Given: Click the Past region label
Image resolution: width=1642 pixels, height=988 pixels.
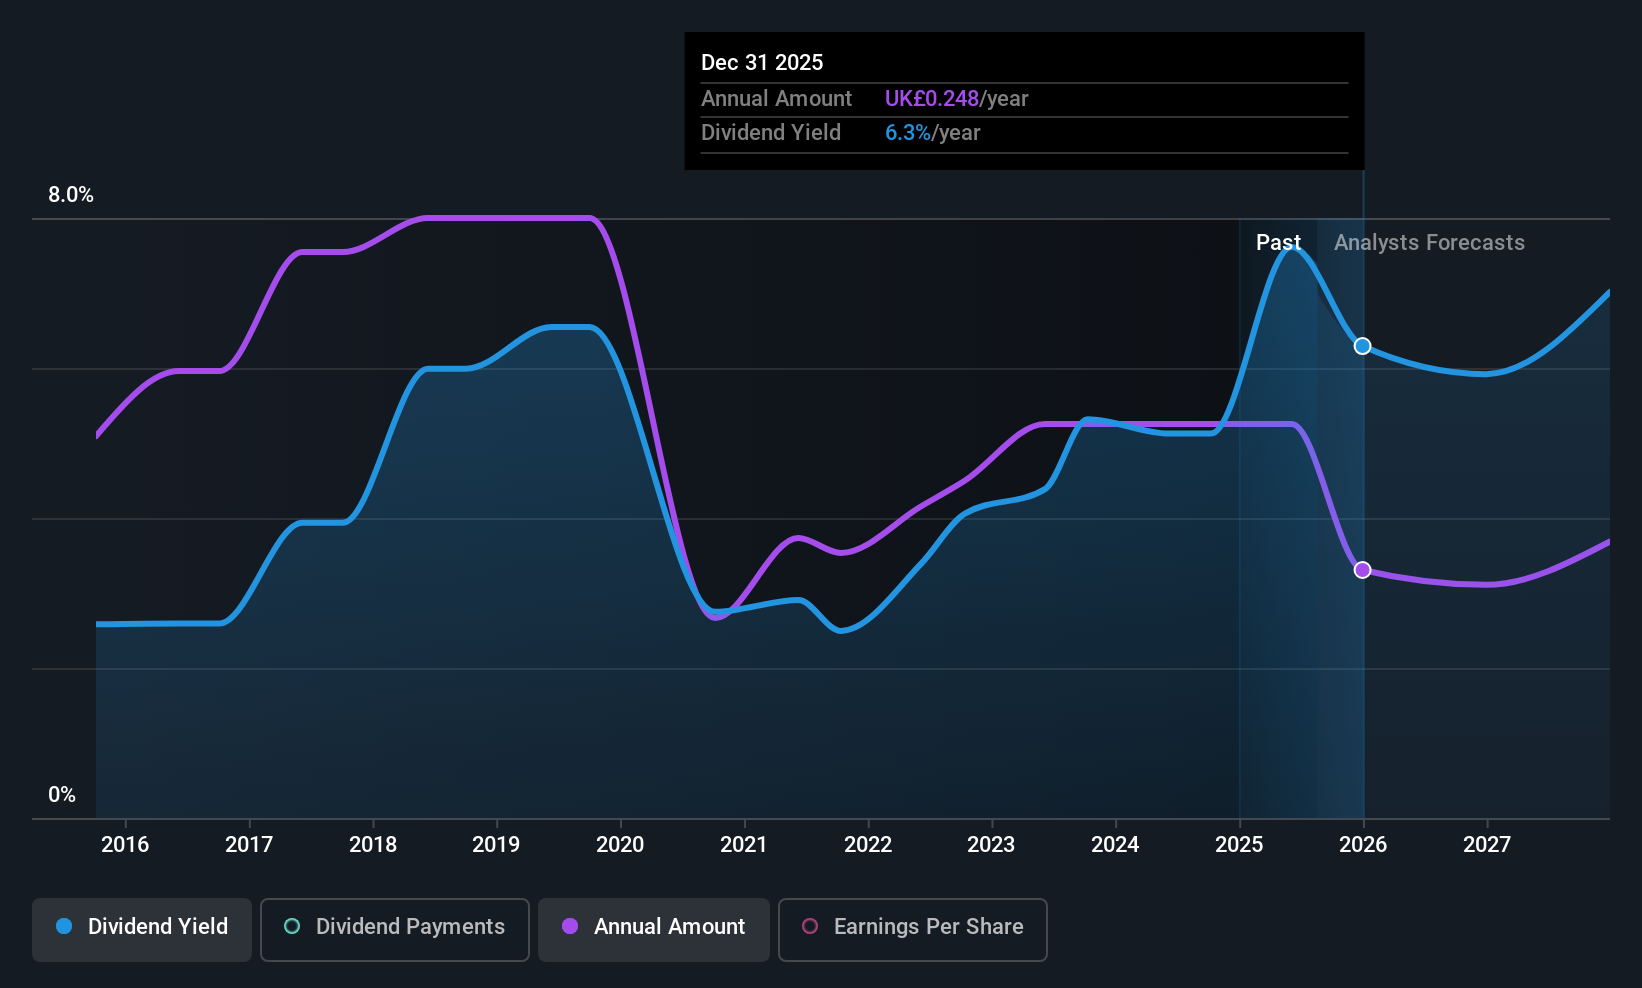Looking at the screenshot, I should (x=1278, y=243).
